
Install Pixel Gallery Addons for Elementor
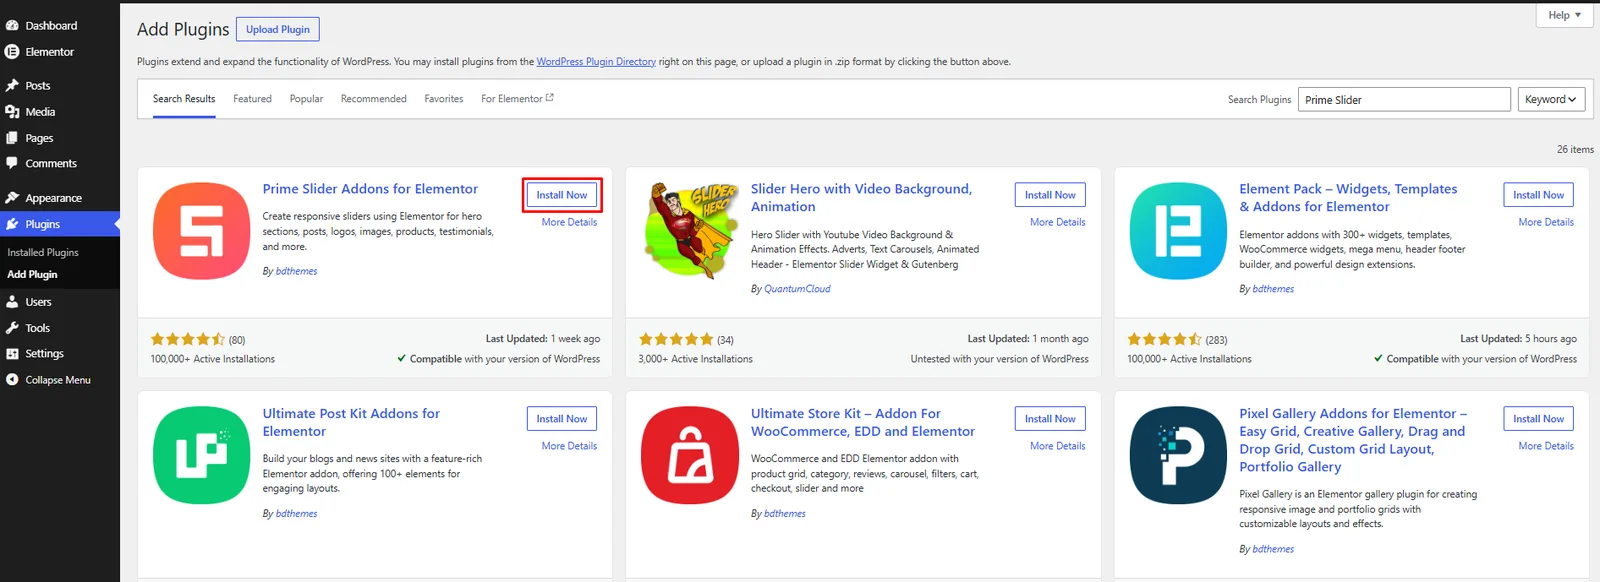pos(1538,419)
